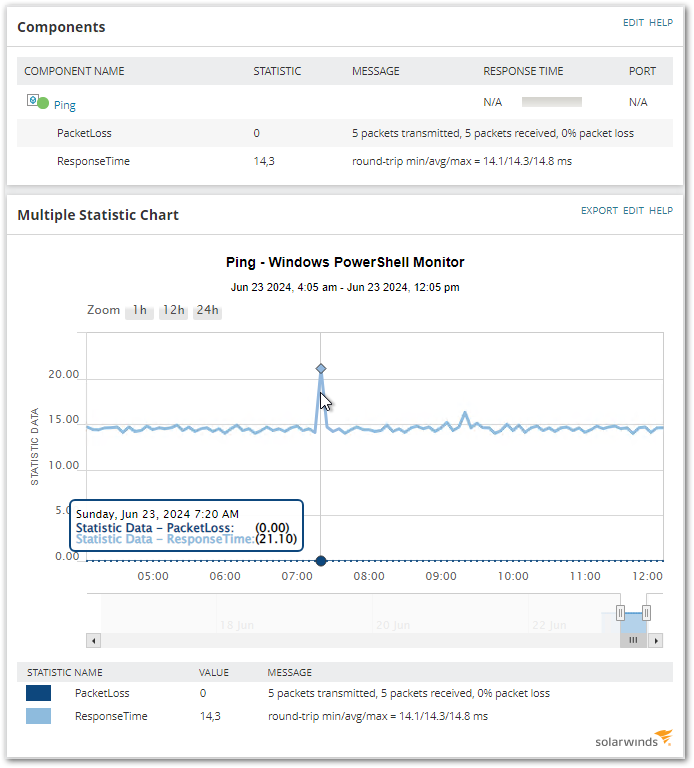Image resolution: width=694 pixels, height=768 pixels.
Task: Click the chart title Ping - Windows PowerShell Monitor
Action: click(345, 262)
